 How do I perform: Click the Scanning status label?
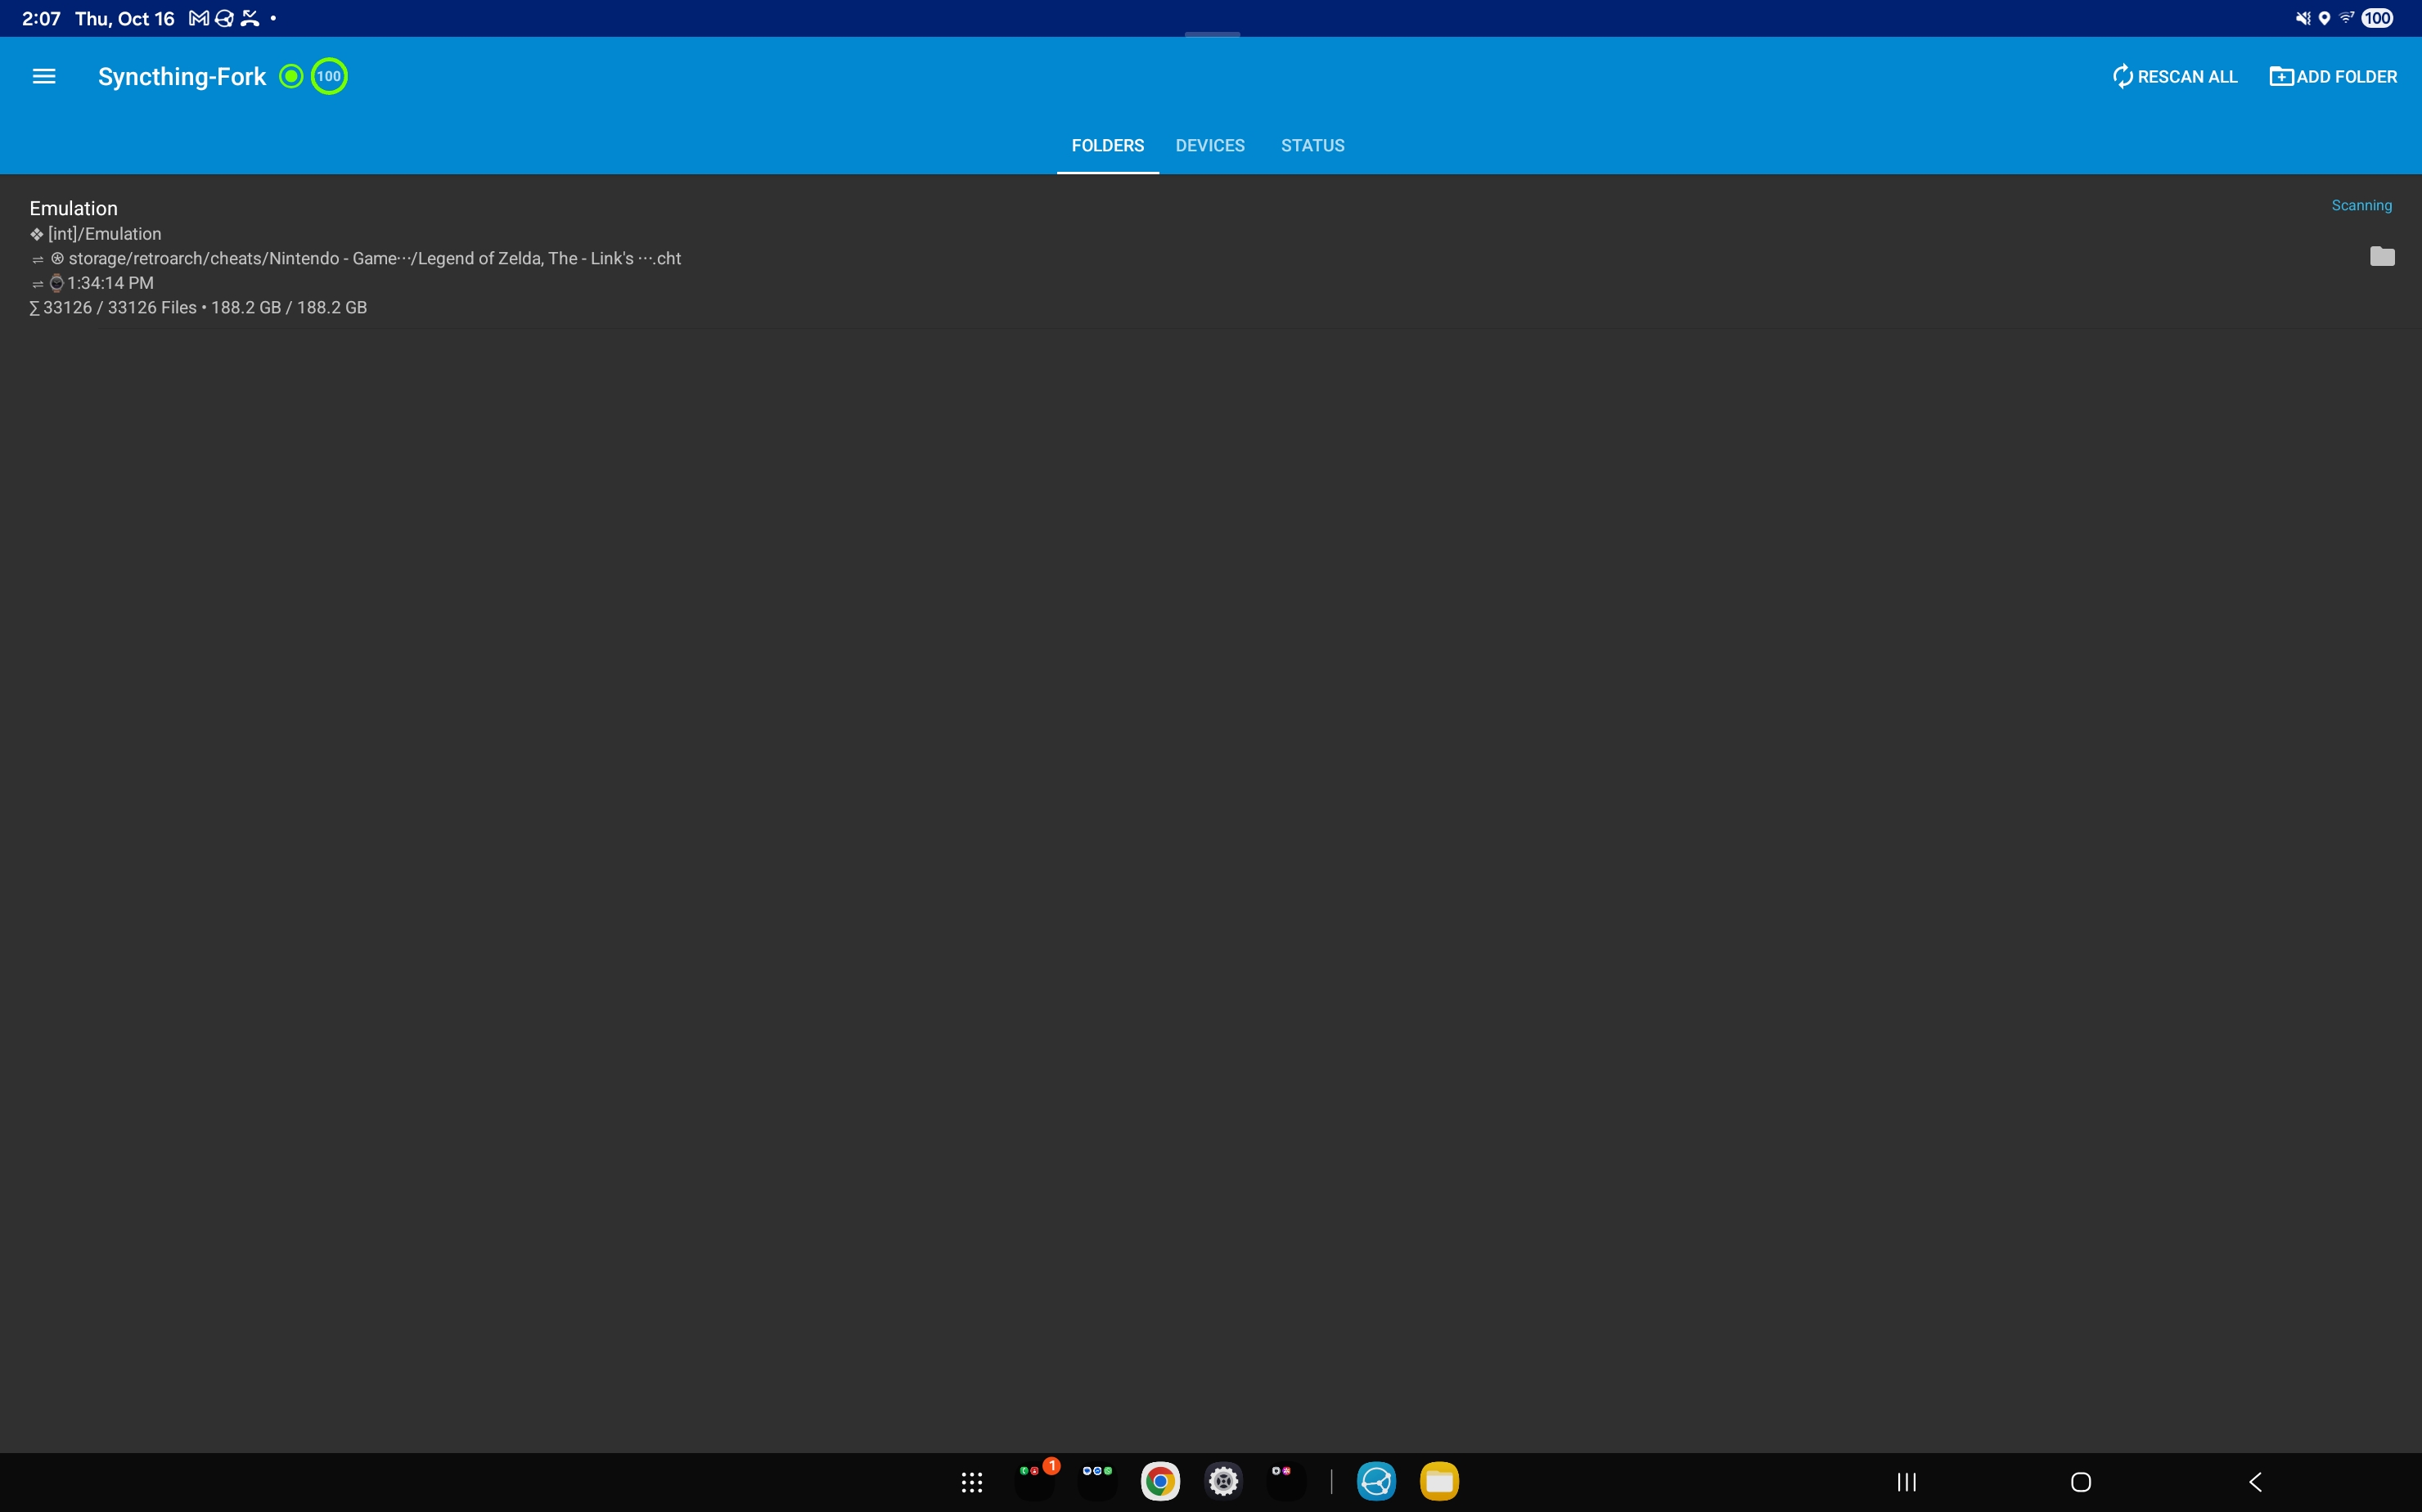[2361, 206]
